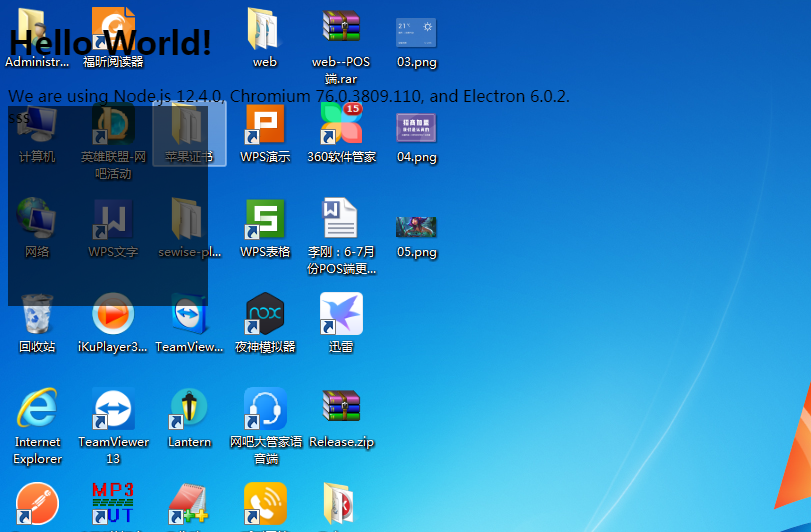Click the 计算机 desktop icon
The height and width of the screenshot is (532, 811).
pyautogui.click(x=37, y=133)
